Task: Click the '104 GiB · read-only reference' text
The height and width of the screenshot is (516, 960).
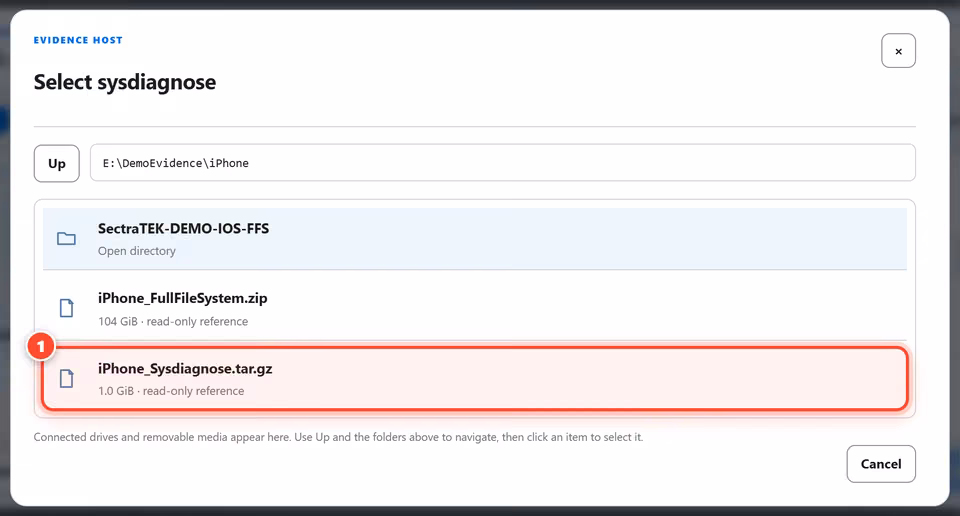Action: click(173, 321)
